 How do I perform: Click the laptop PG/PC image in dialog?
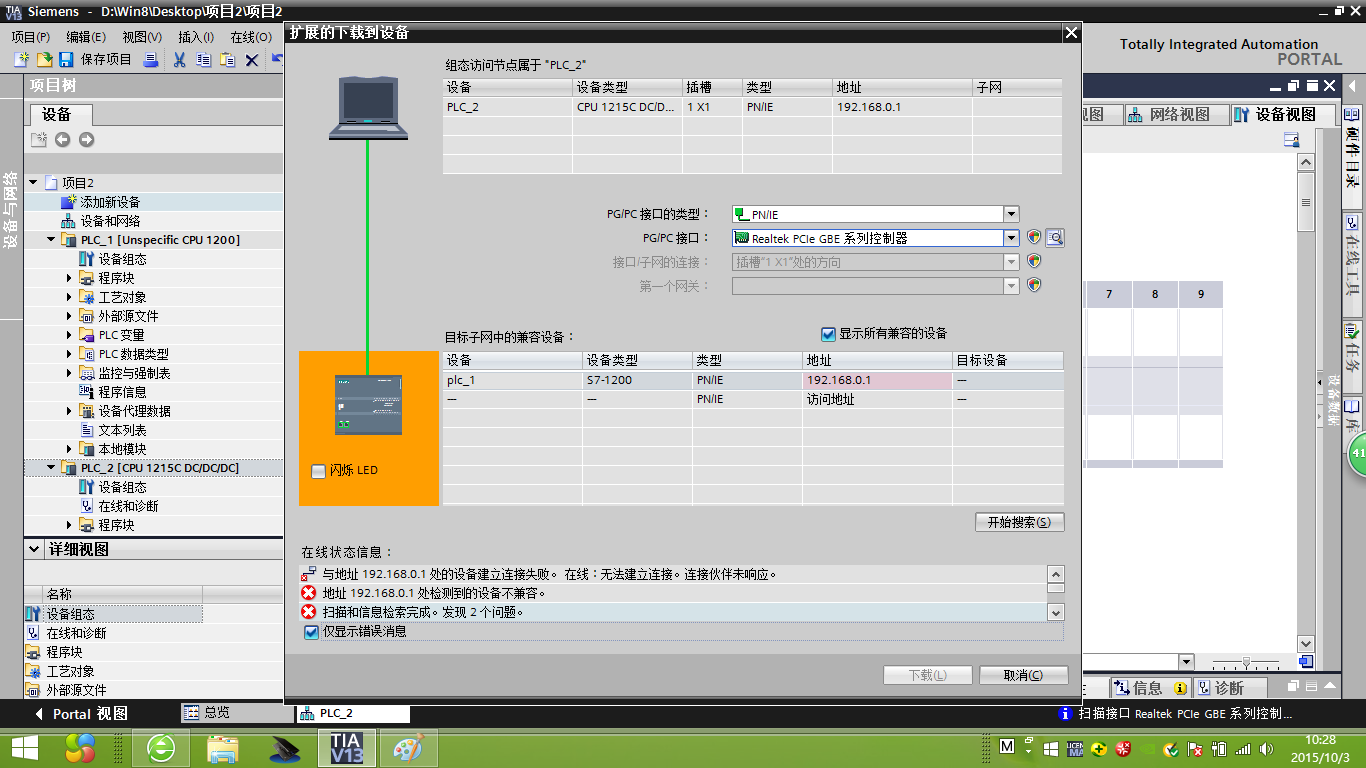[368, 109]
